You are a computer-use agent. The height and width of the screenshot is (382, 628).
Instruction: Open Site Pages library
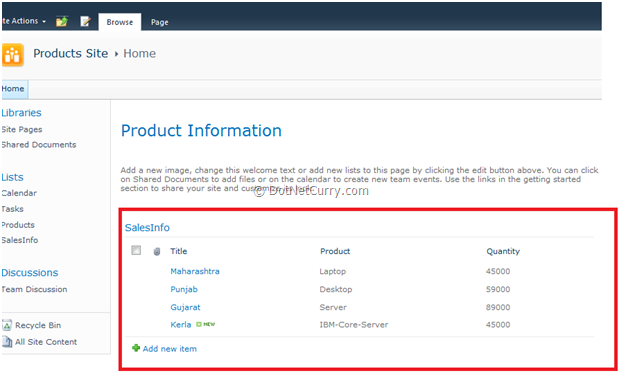click(x=22, y=129)
